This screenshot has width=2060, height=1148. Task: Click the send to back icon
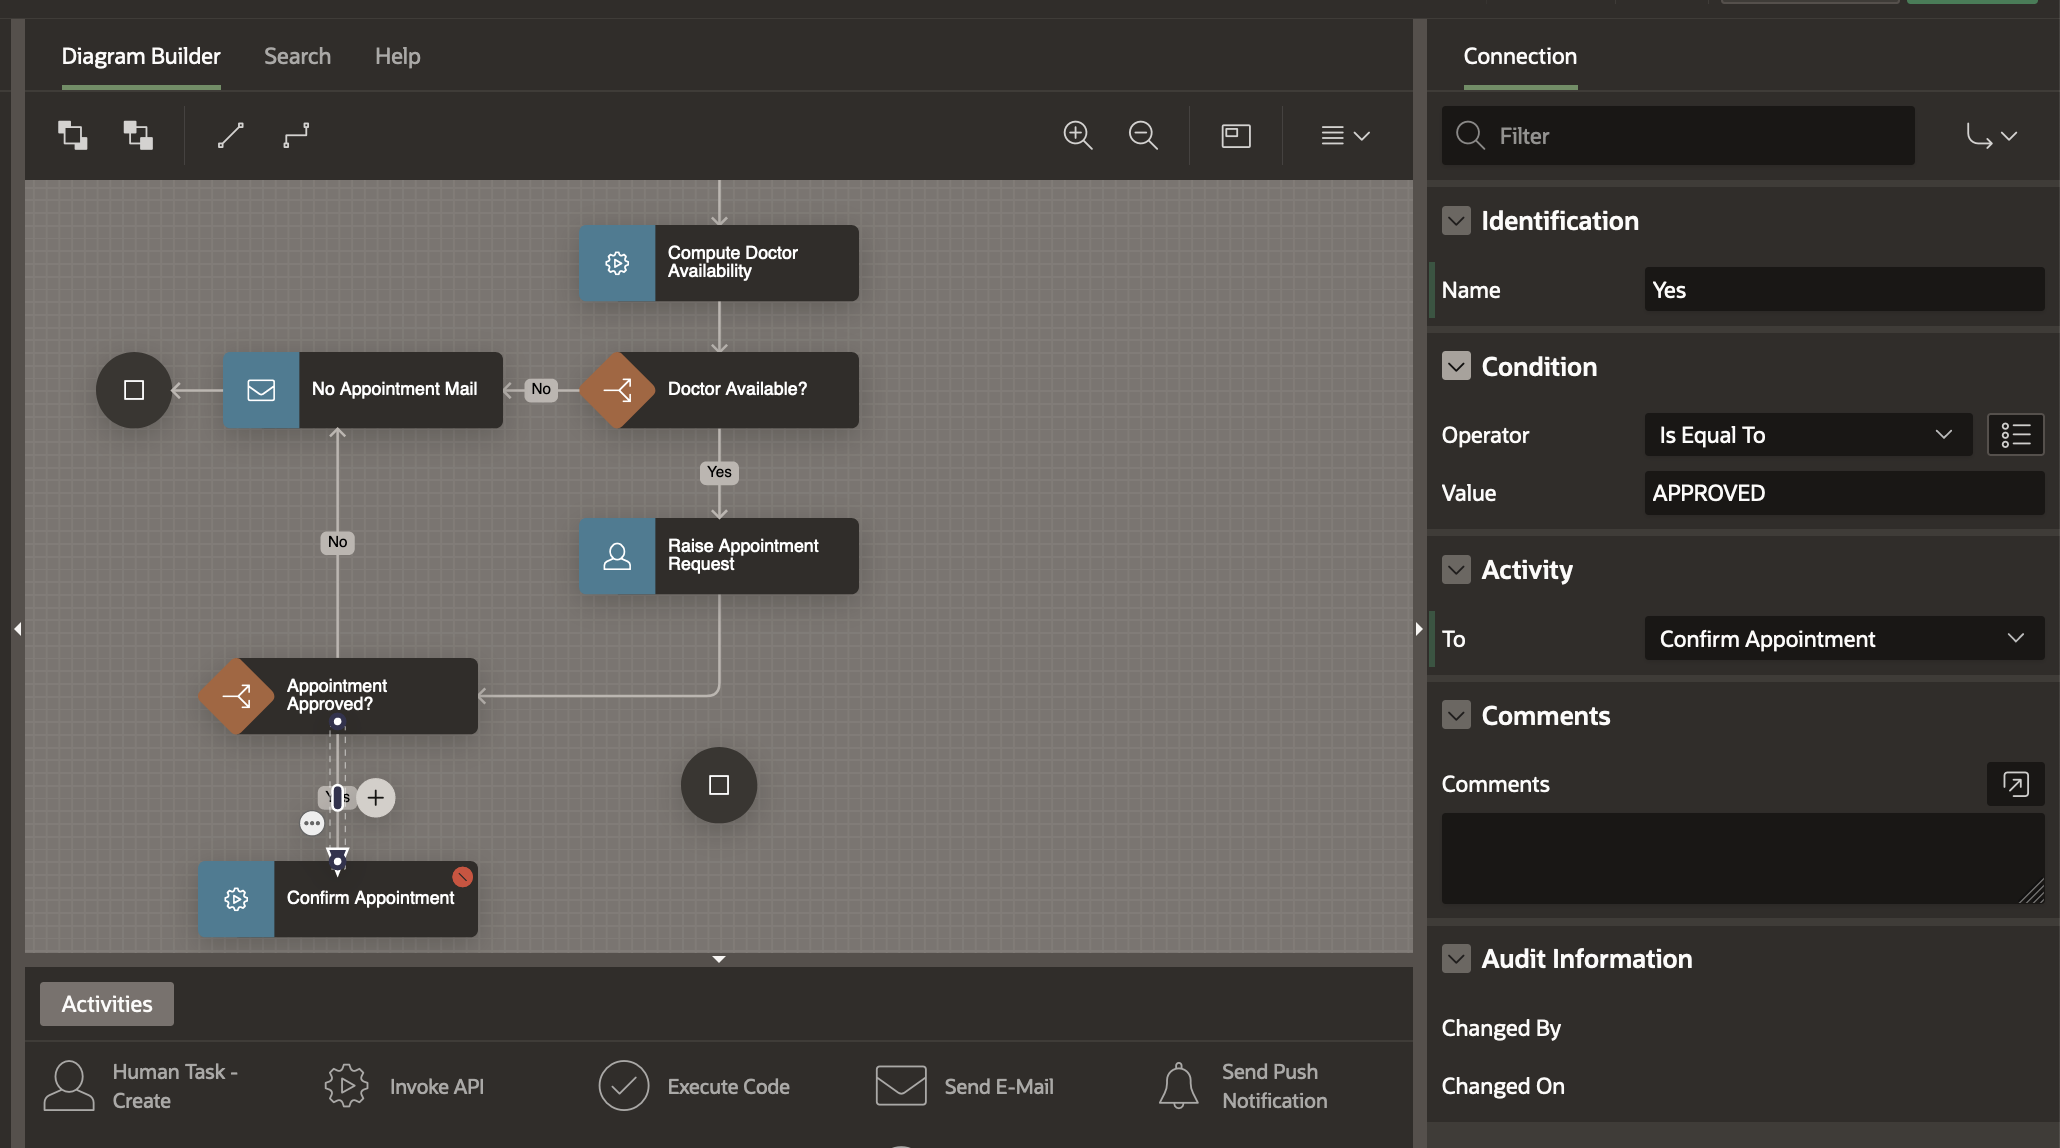click(x=138, y=135)
